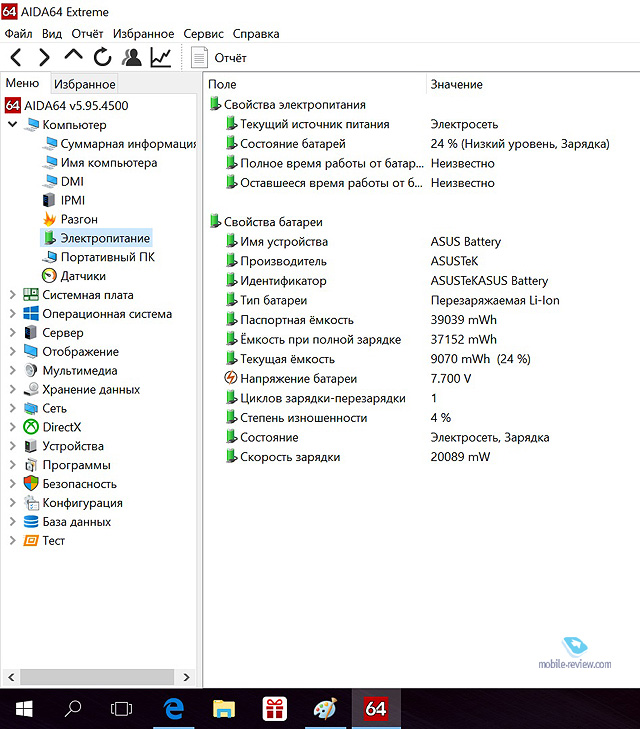640x729 pixels.
Task: Click the speaker icon for Мультимедиа
Action: [31, 371]
